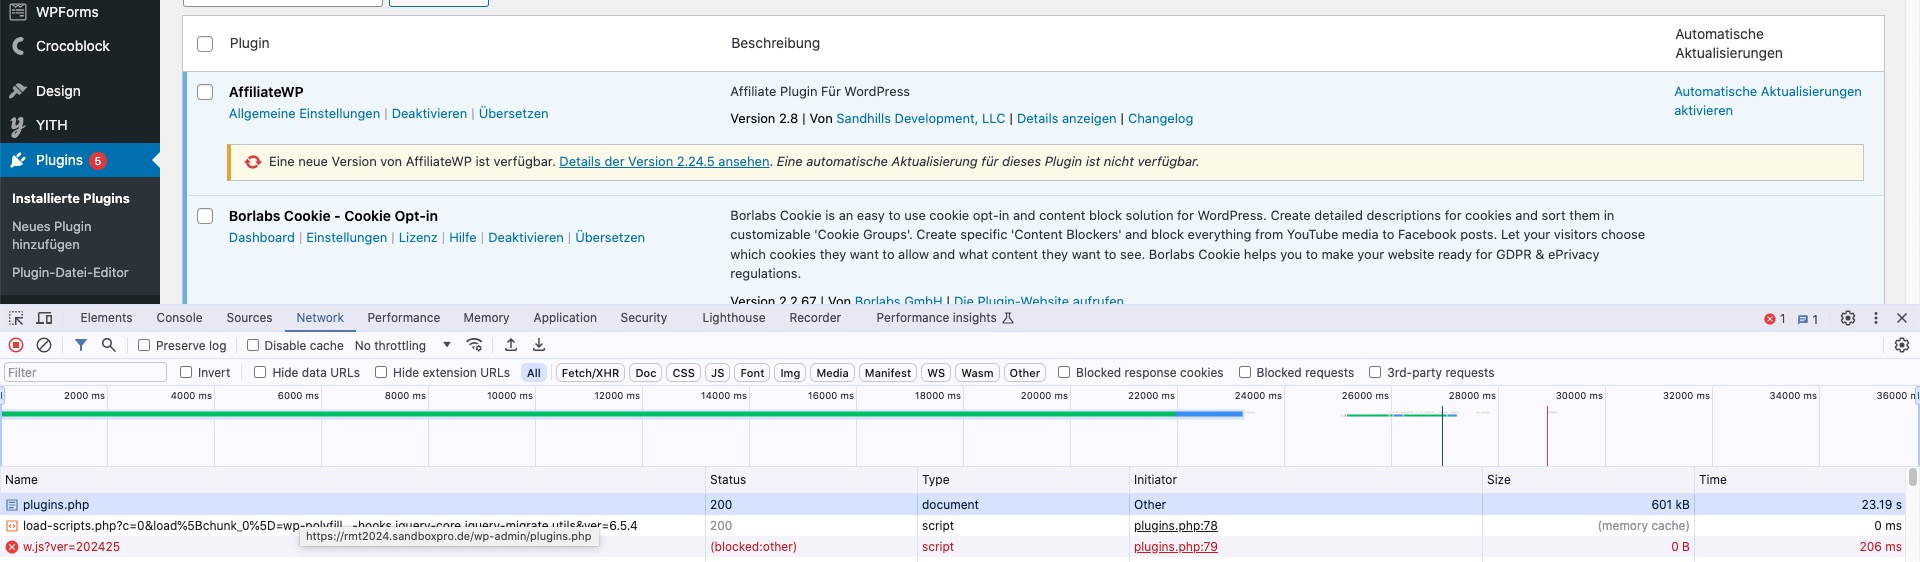Viewport: 1920px width, 562px height.
Task: Check Blocked requests checkbox
Action: tap(1245, 372)
